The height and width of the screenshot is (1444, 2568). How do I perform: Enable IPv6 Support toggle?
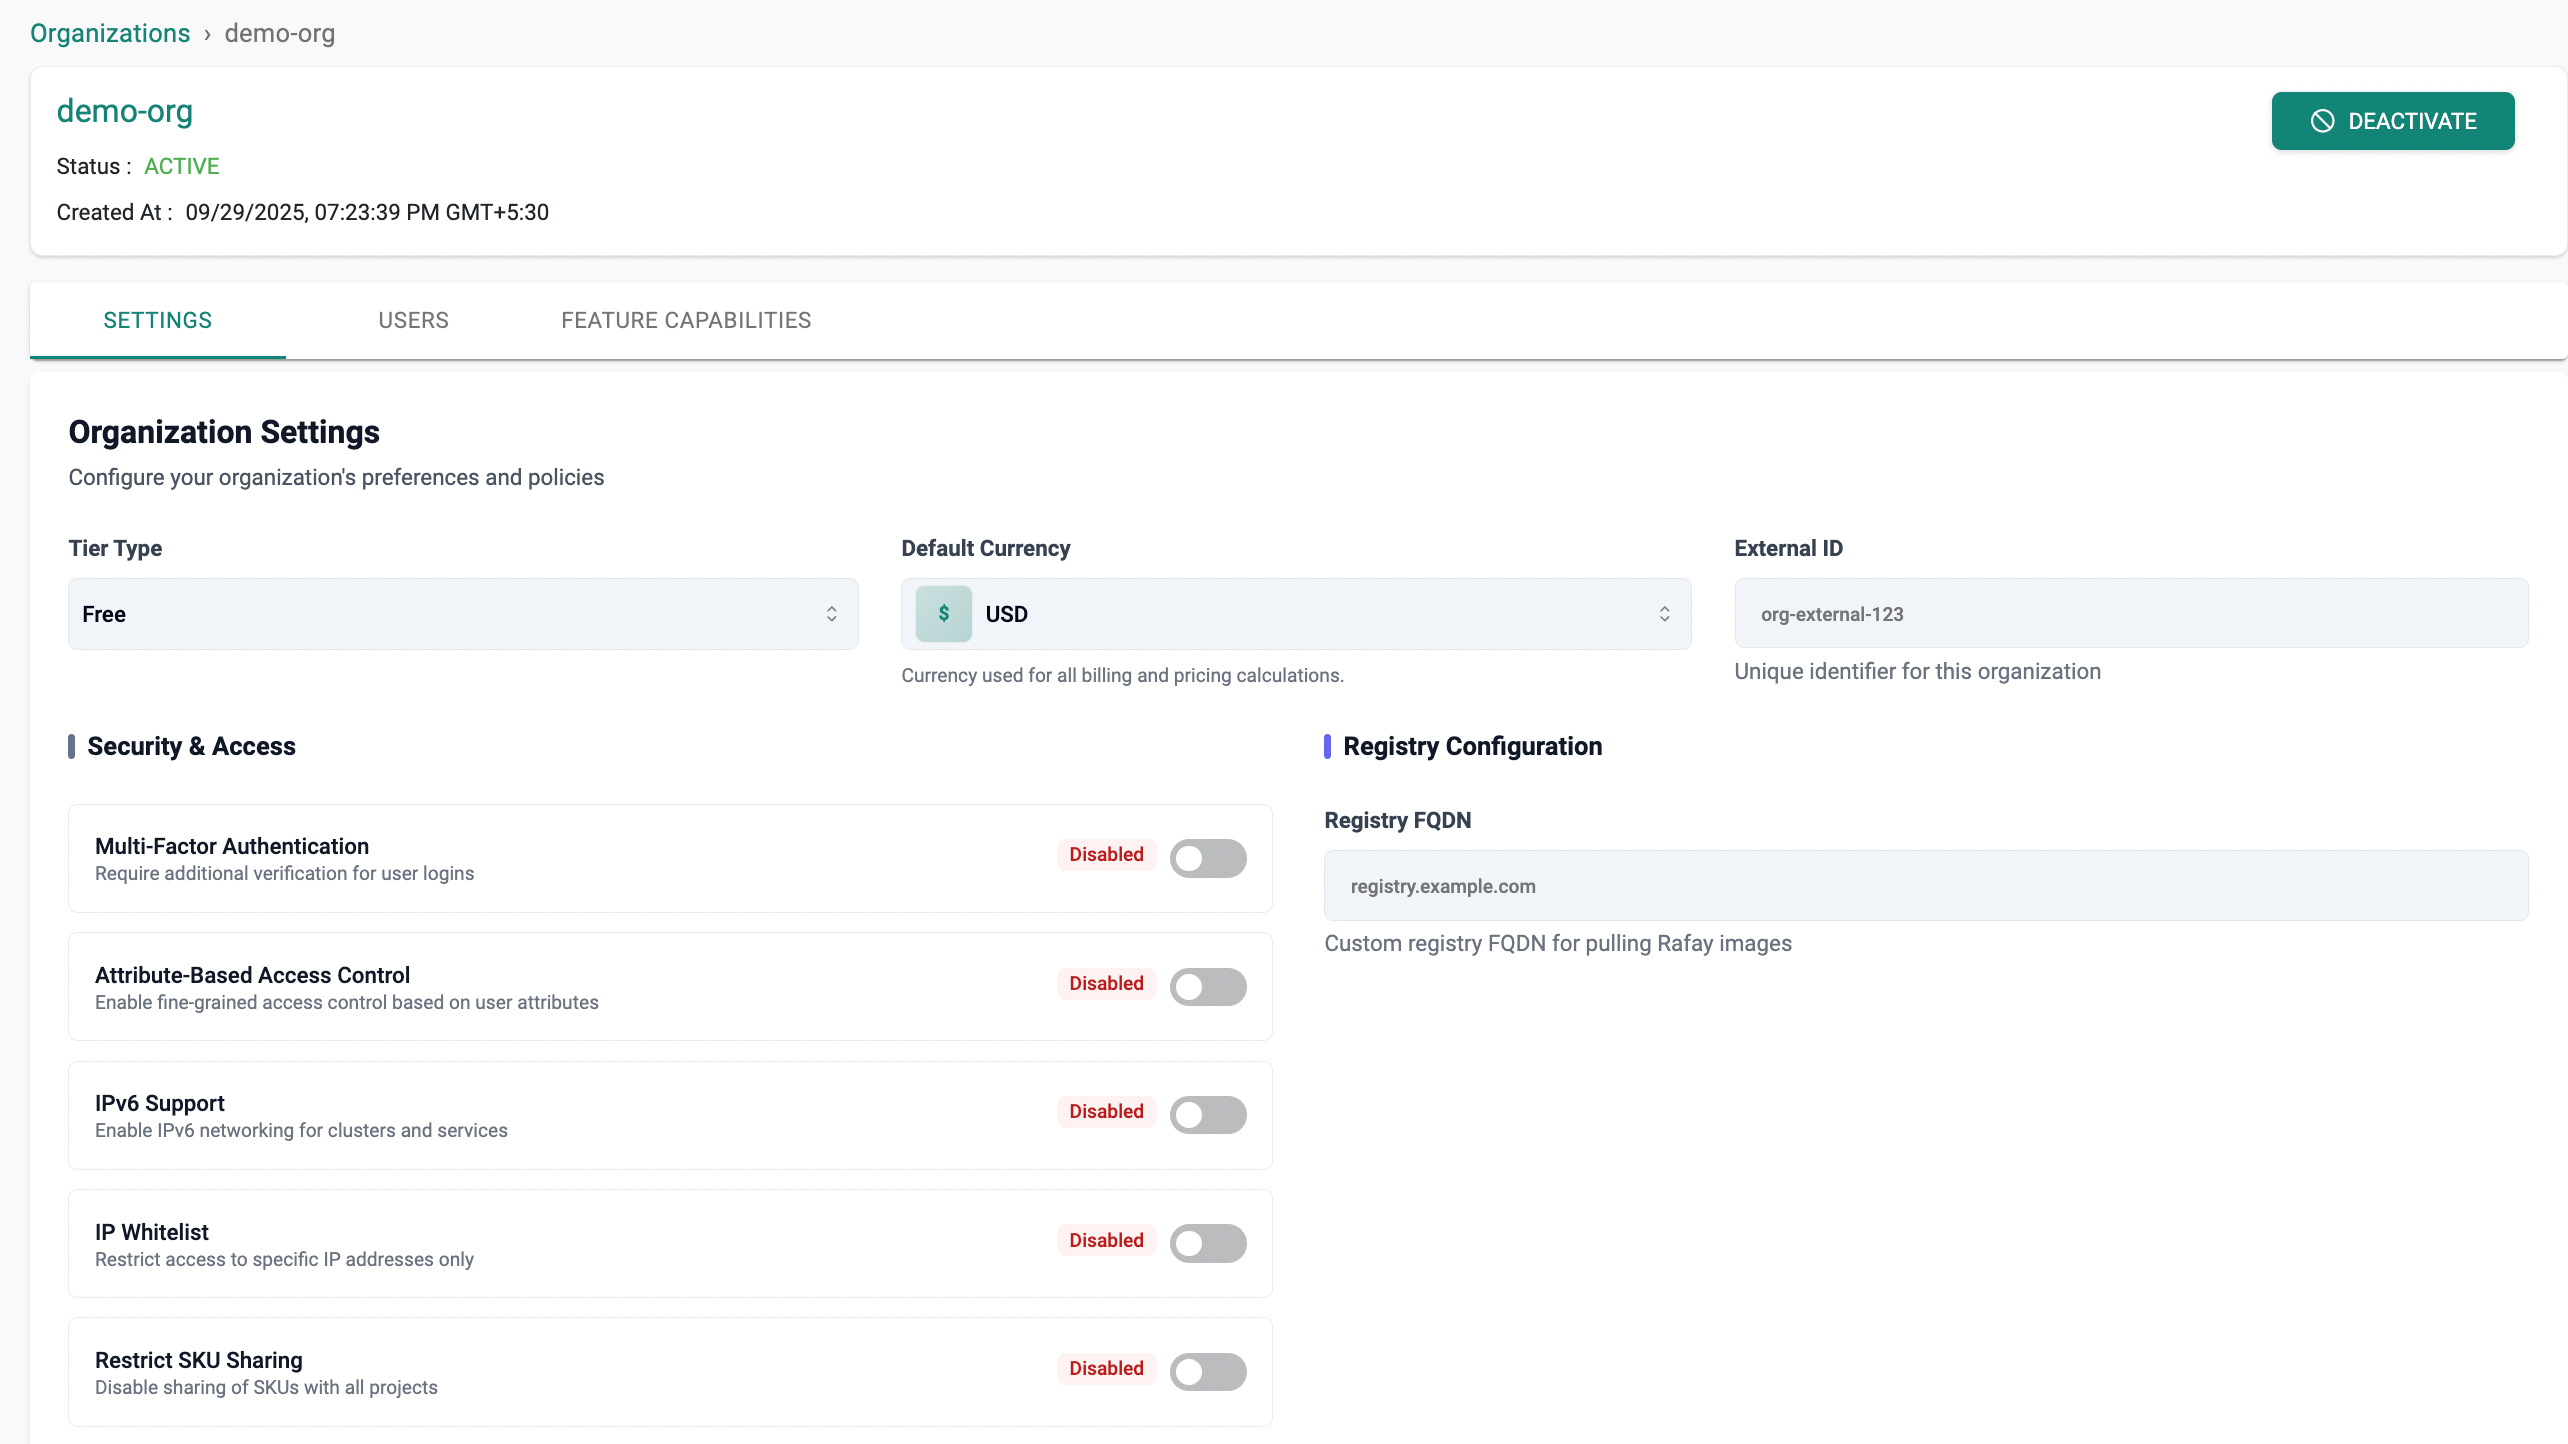(x=1208, y=1115)
